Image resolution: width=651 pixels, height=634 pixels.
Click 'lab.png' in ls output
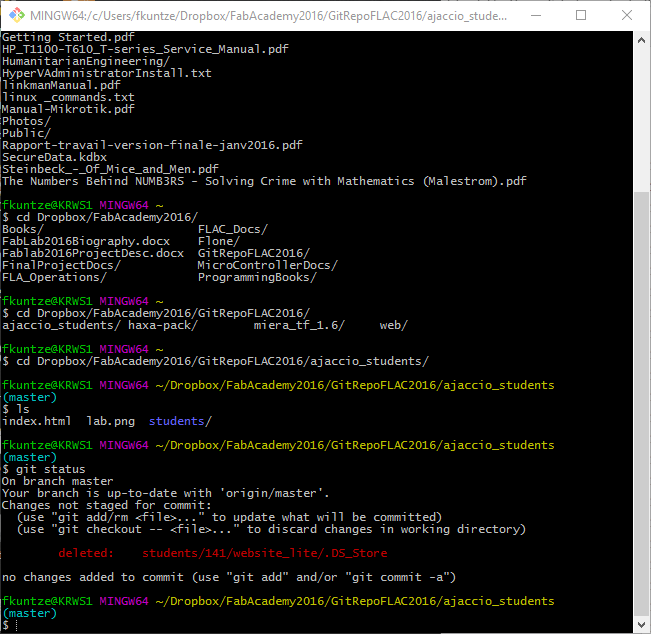(110, 421)
